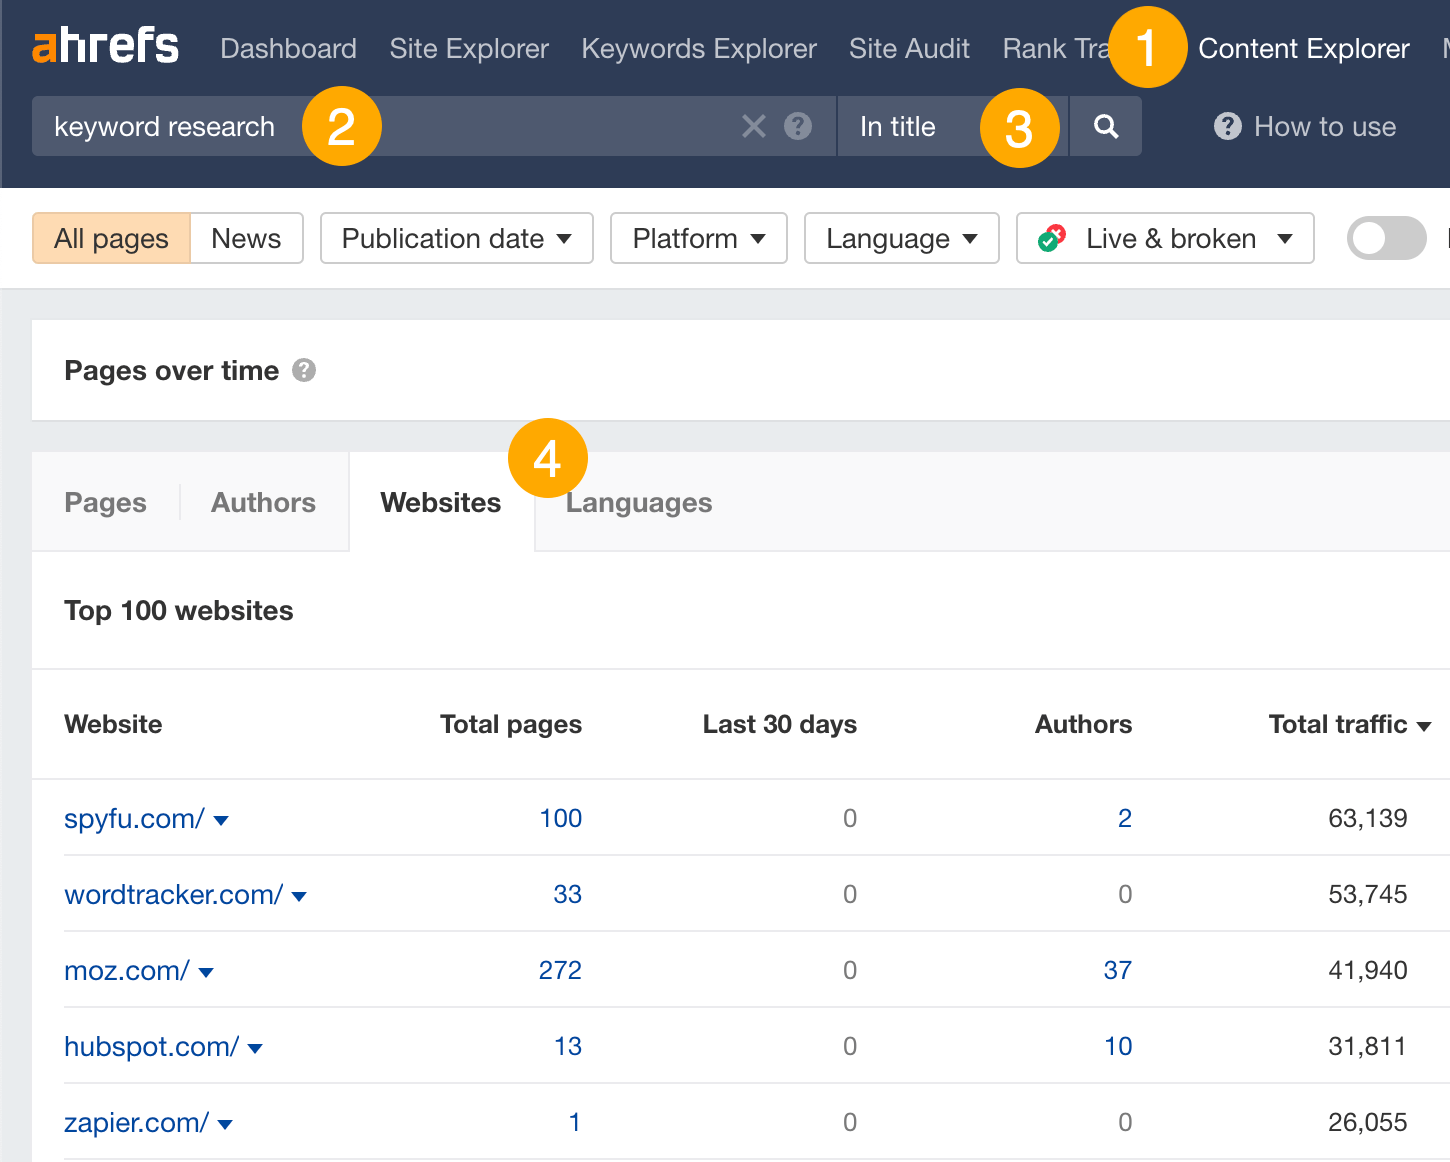This screenshot has height=1162, width=1450.
Task: Switch to the Authors tab
Action: [x=262, y=502]
